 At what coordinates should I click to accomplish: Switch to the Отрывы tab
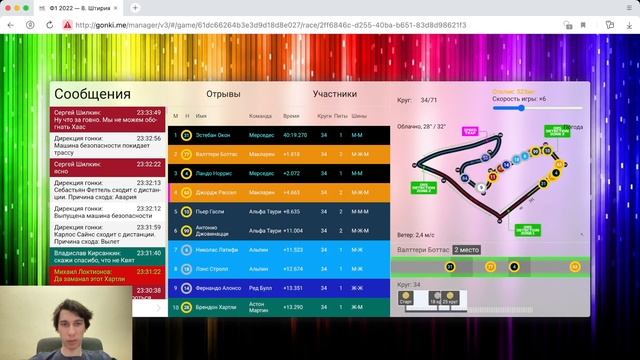223,94
